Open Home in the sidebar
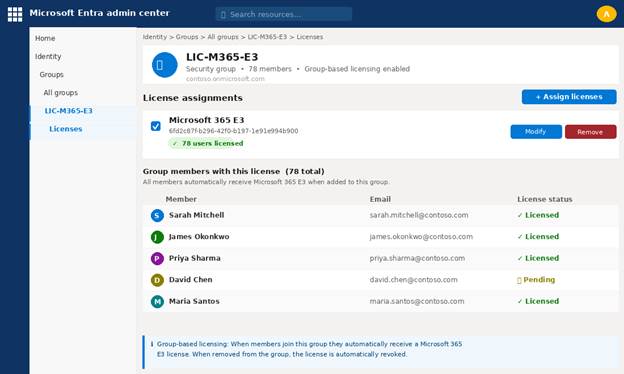This screenshot has height=374, width=624. (45, 38)
